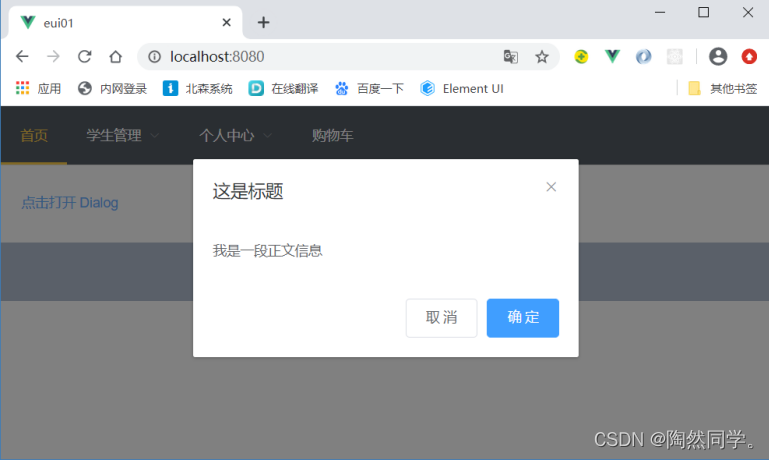
Task: View site information icon in address bar
Action: point(154,57)
